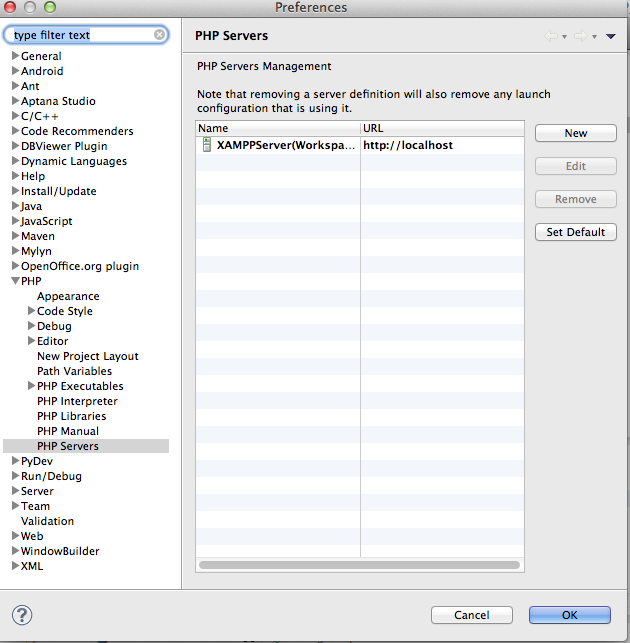The width and height of the screenshot is (630, 643).
Task: Clear the filter text with the X icon
Action: point(160,34)
